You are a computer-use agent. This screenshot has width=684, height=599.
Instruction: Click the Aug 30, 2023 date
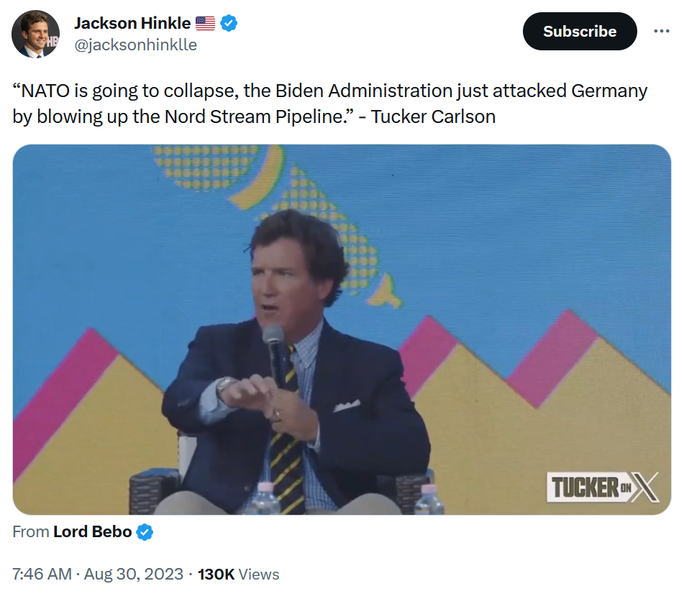(x=133, y=574)
